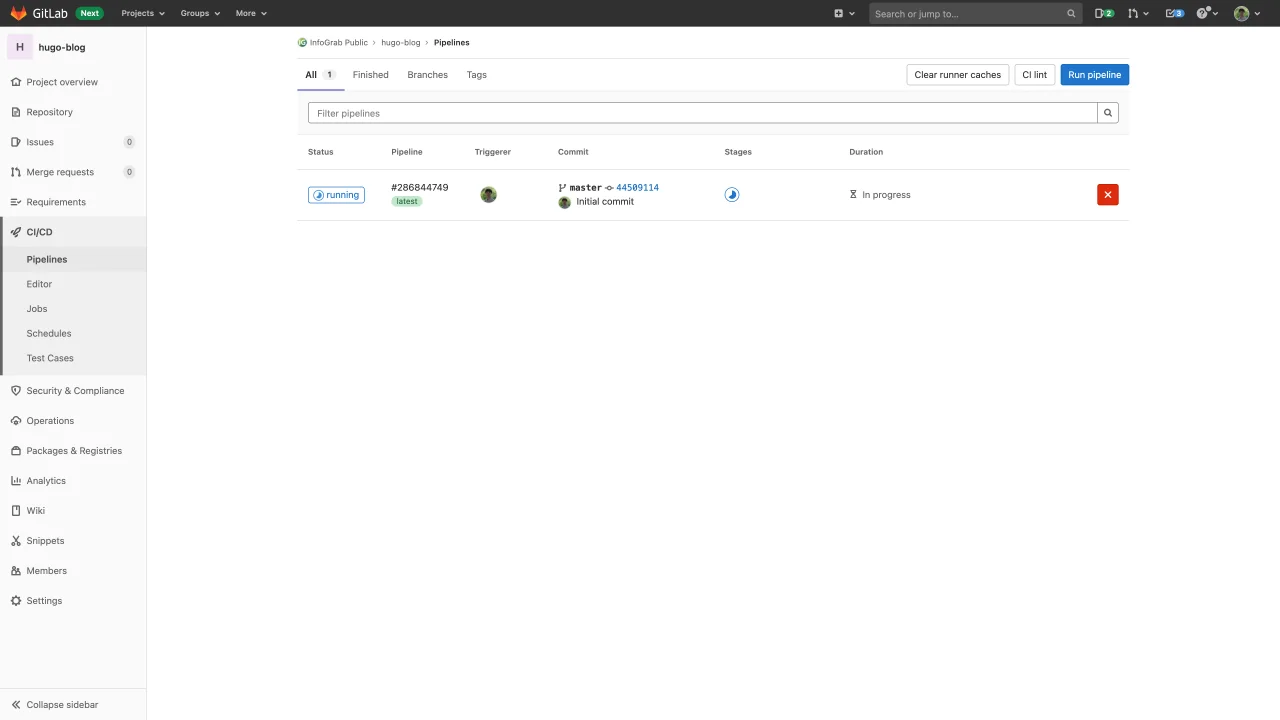Open the user avatar profile dropdown

[x=1246, y=13]
